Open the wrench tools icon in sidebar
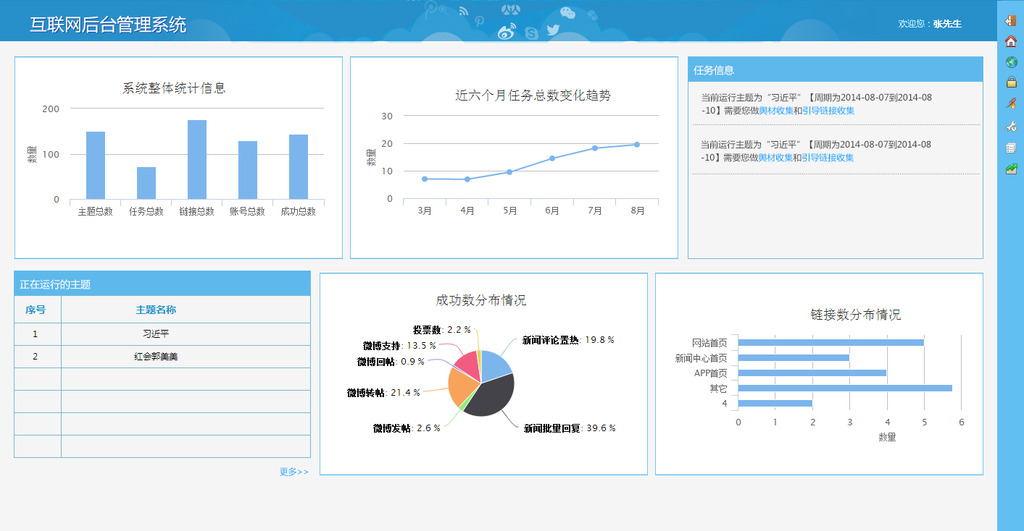1024x531 pixels. pos(1011,126)
